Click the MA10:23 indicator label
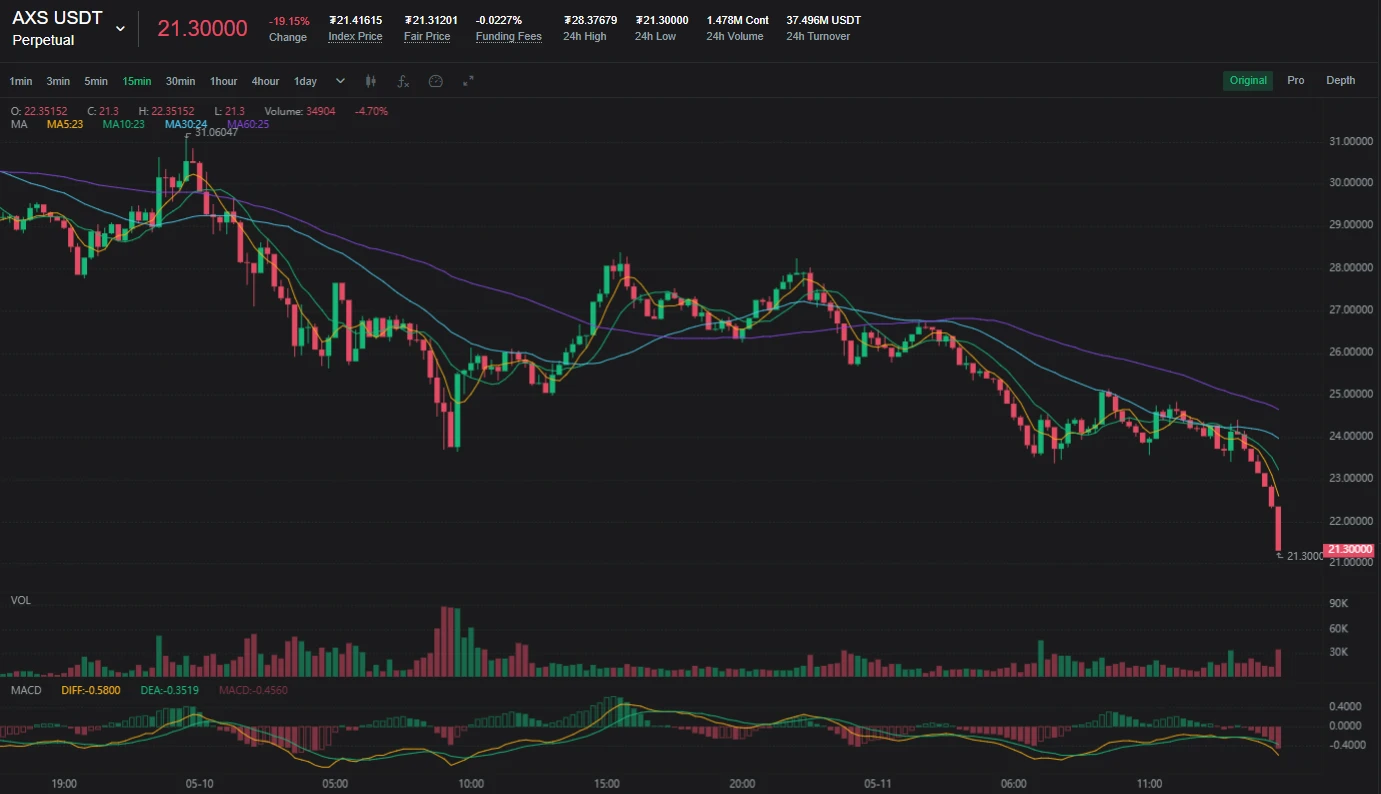 click(124, 124)
